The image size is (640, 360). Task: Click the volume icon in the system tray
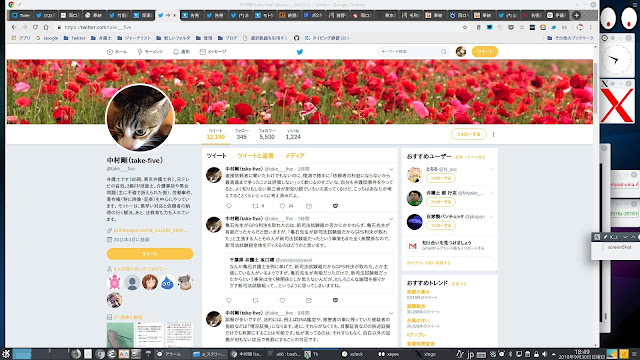(x=544, y=354)
